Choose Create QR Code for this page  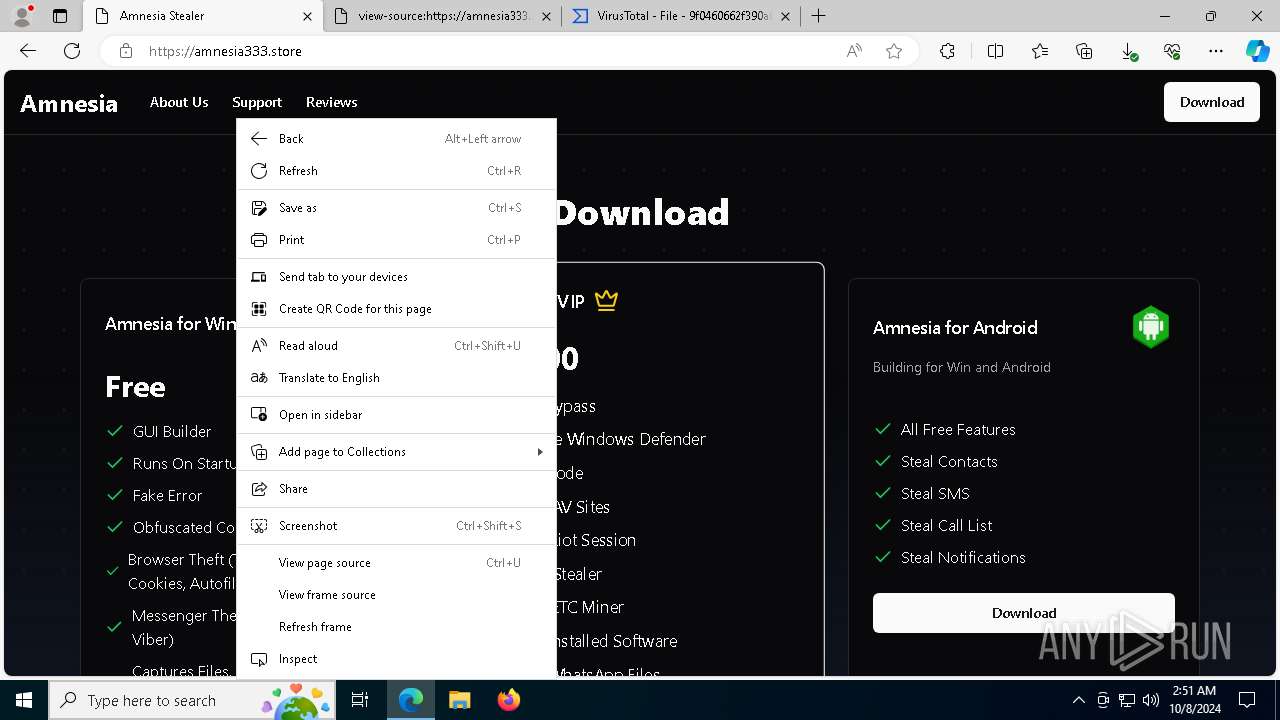396,309
